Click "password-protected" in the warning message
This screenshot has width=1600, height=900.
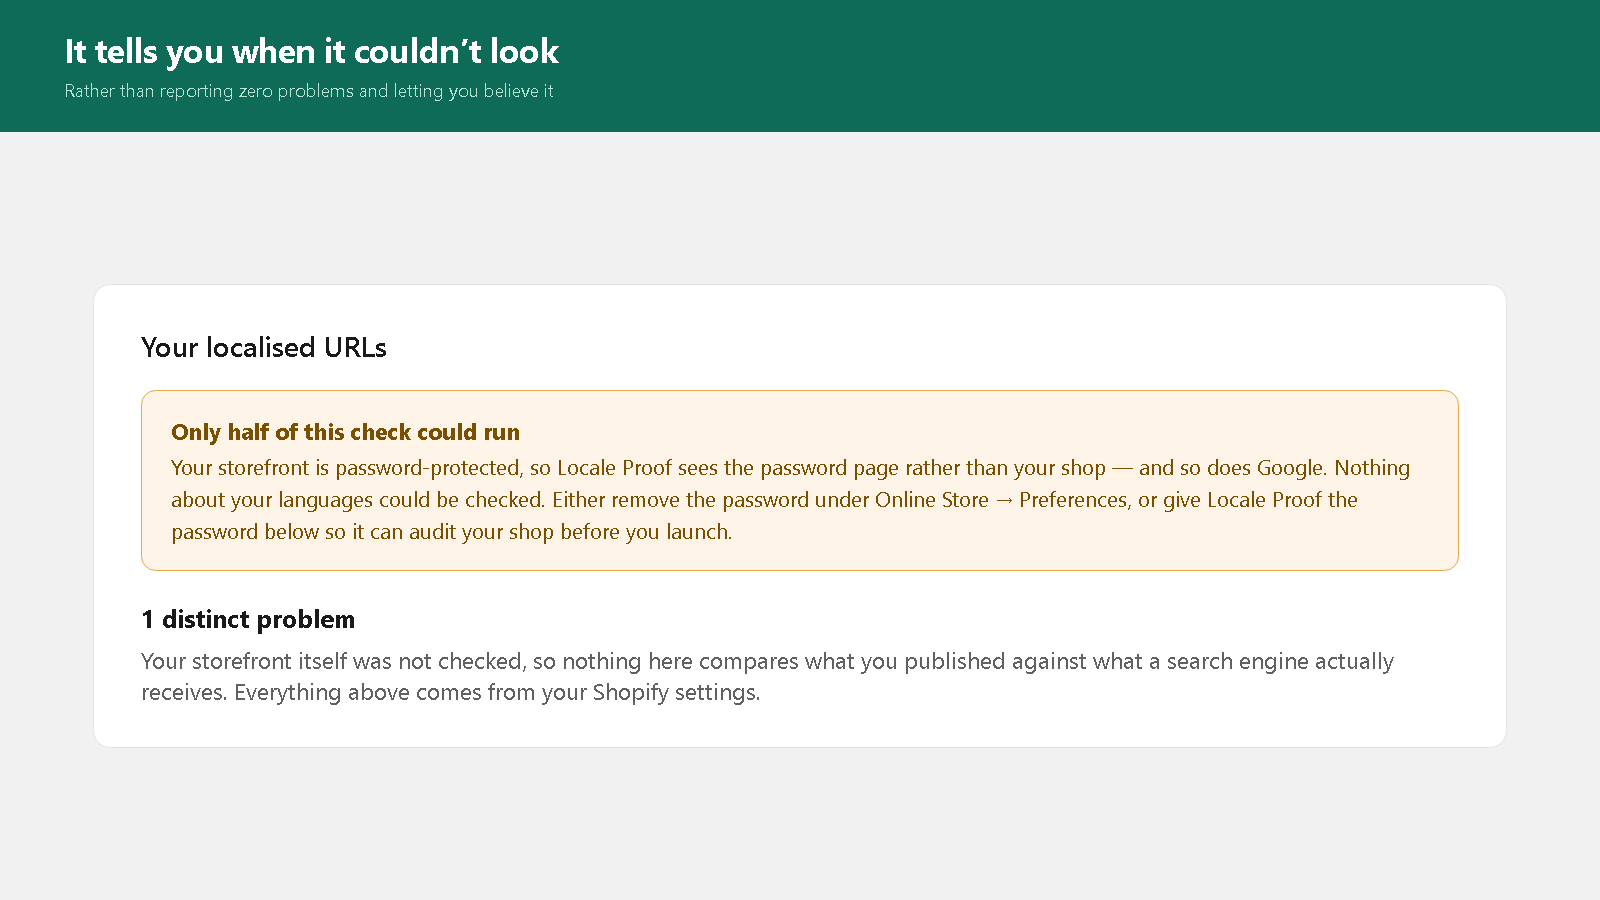coord(428,468)
